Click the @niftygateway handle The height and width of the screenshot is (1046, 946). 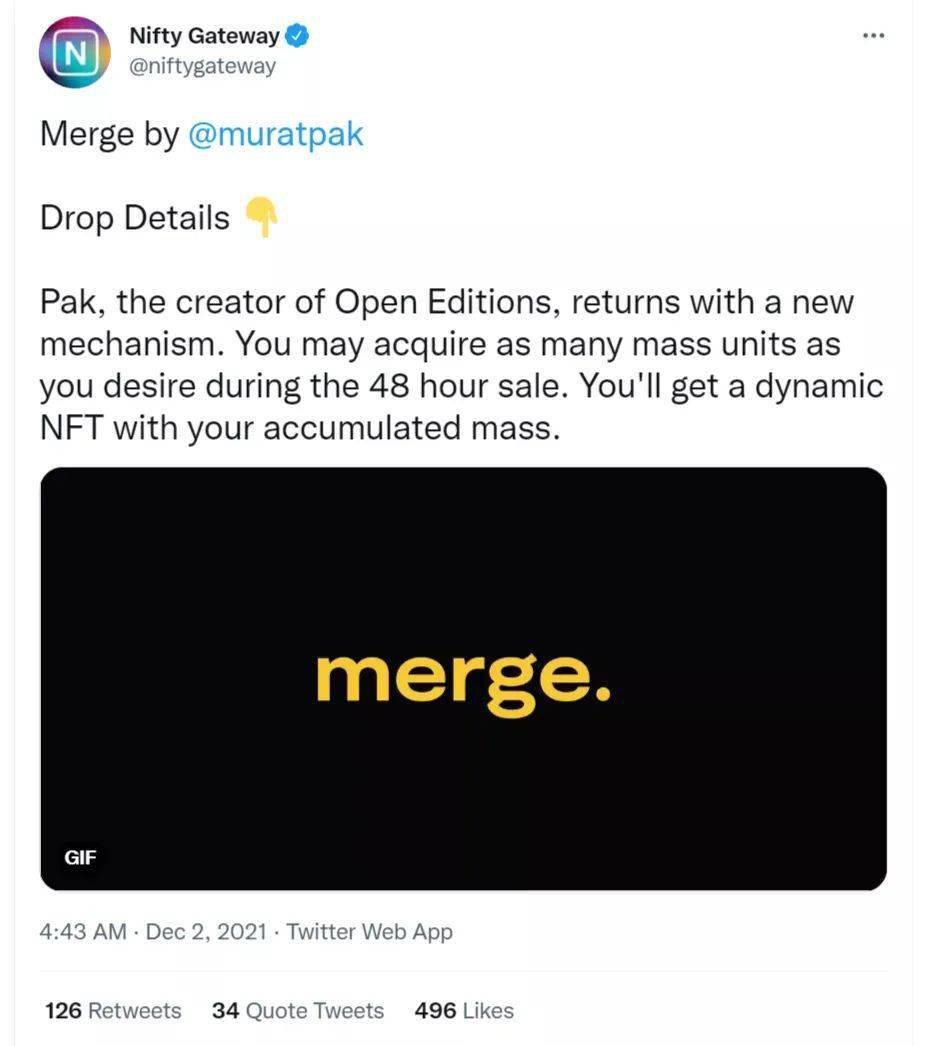click(x=202, y=66)
